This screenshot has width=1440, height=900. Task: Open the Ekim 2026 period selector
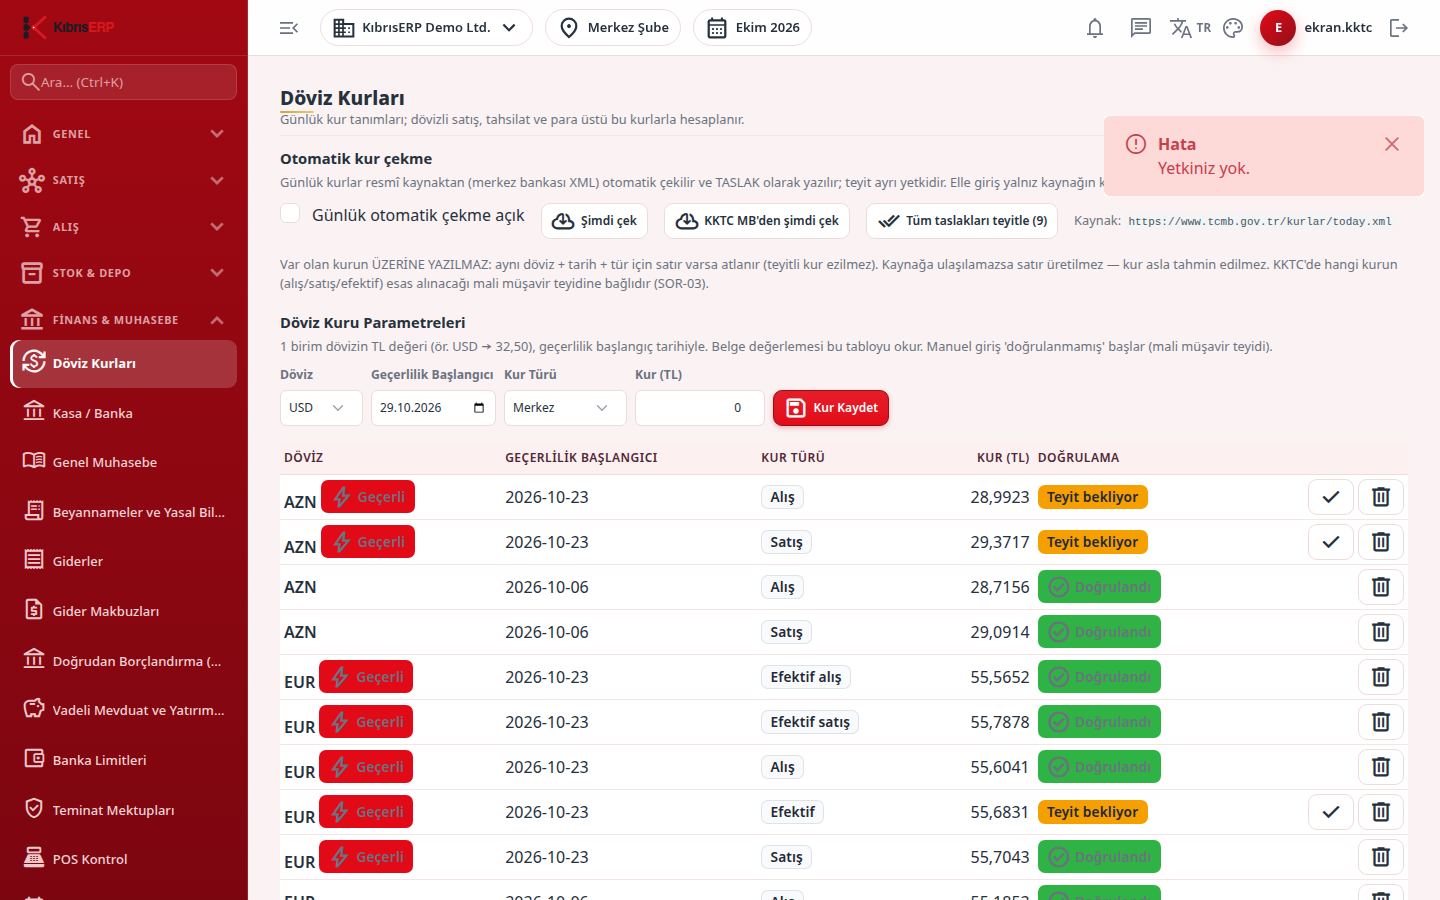point(752,28)
